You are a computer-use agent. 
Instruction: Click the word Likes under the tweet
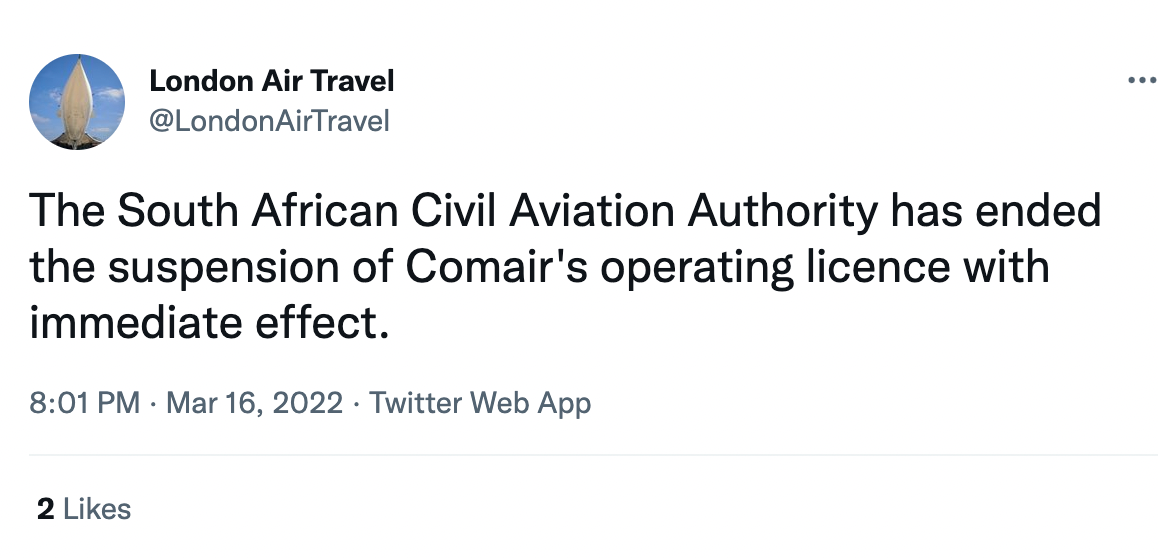(97, 509)
